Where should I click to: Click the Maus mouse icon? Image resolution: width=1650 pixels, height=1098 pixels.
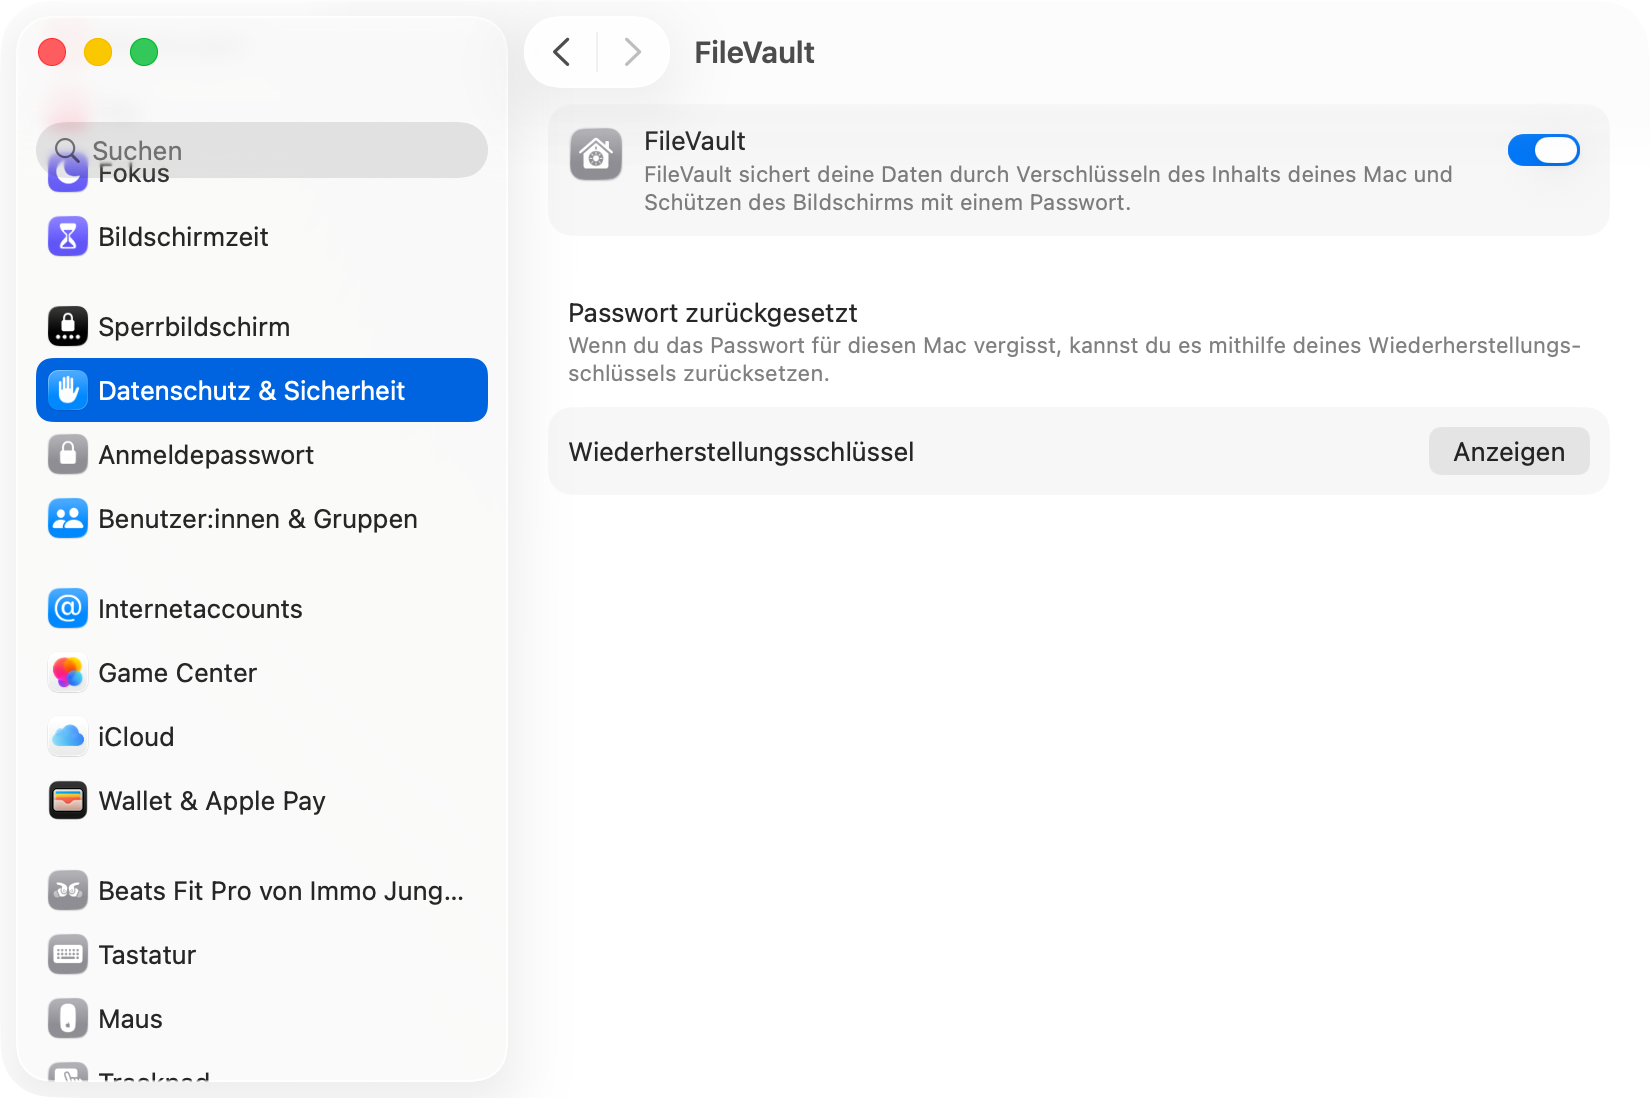[x=68, y=1019]
